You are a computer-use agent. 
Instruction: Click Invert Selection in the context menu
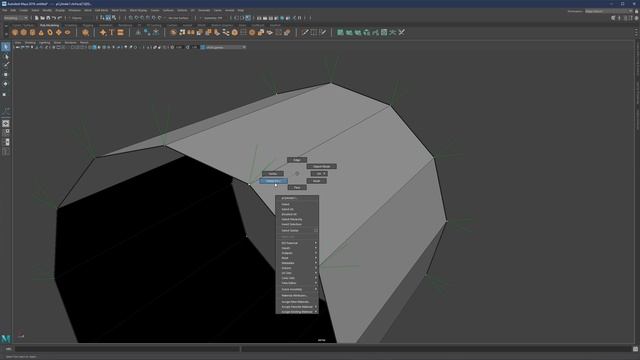(x=297, y=224)
